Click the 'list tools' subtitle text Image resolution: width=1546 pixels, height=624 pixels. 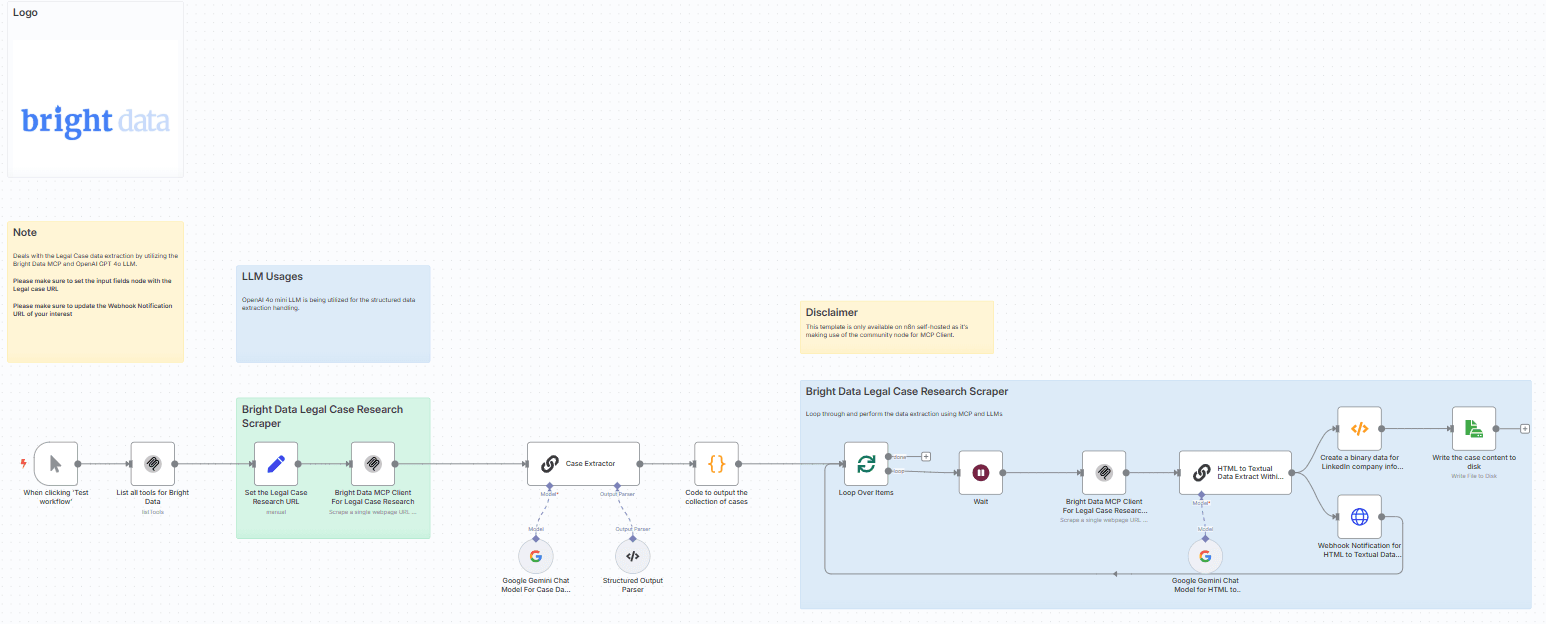(x=153, y=512)
